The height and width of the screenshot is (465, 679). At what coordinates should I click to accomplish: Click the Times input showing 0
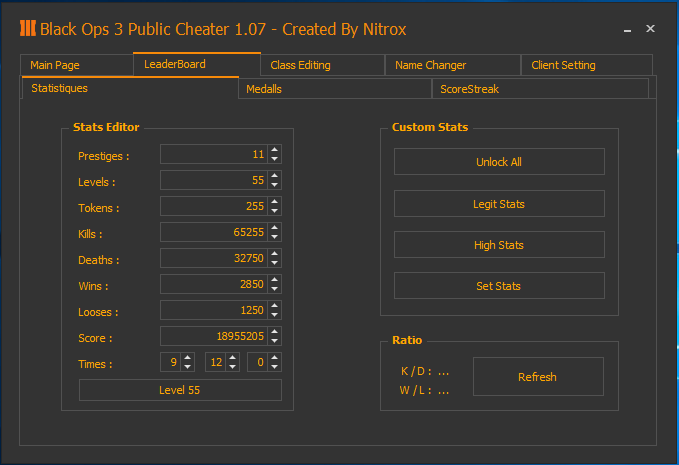tap(258, 362)
